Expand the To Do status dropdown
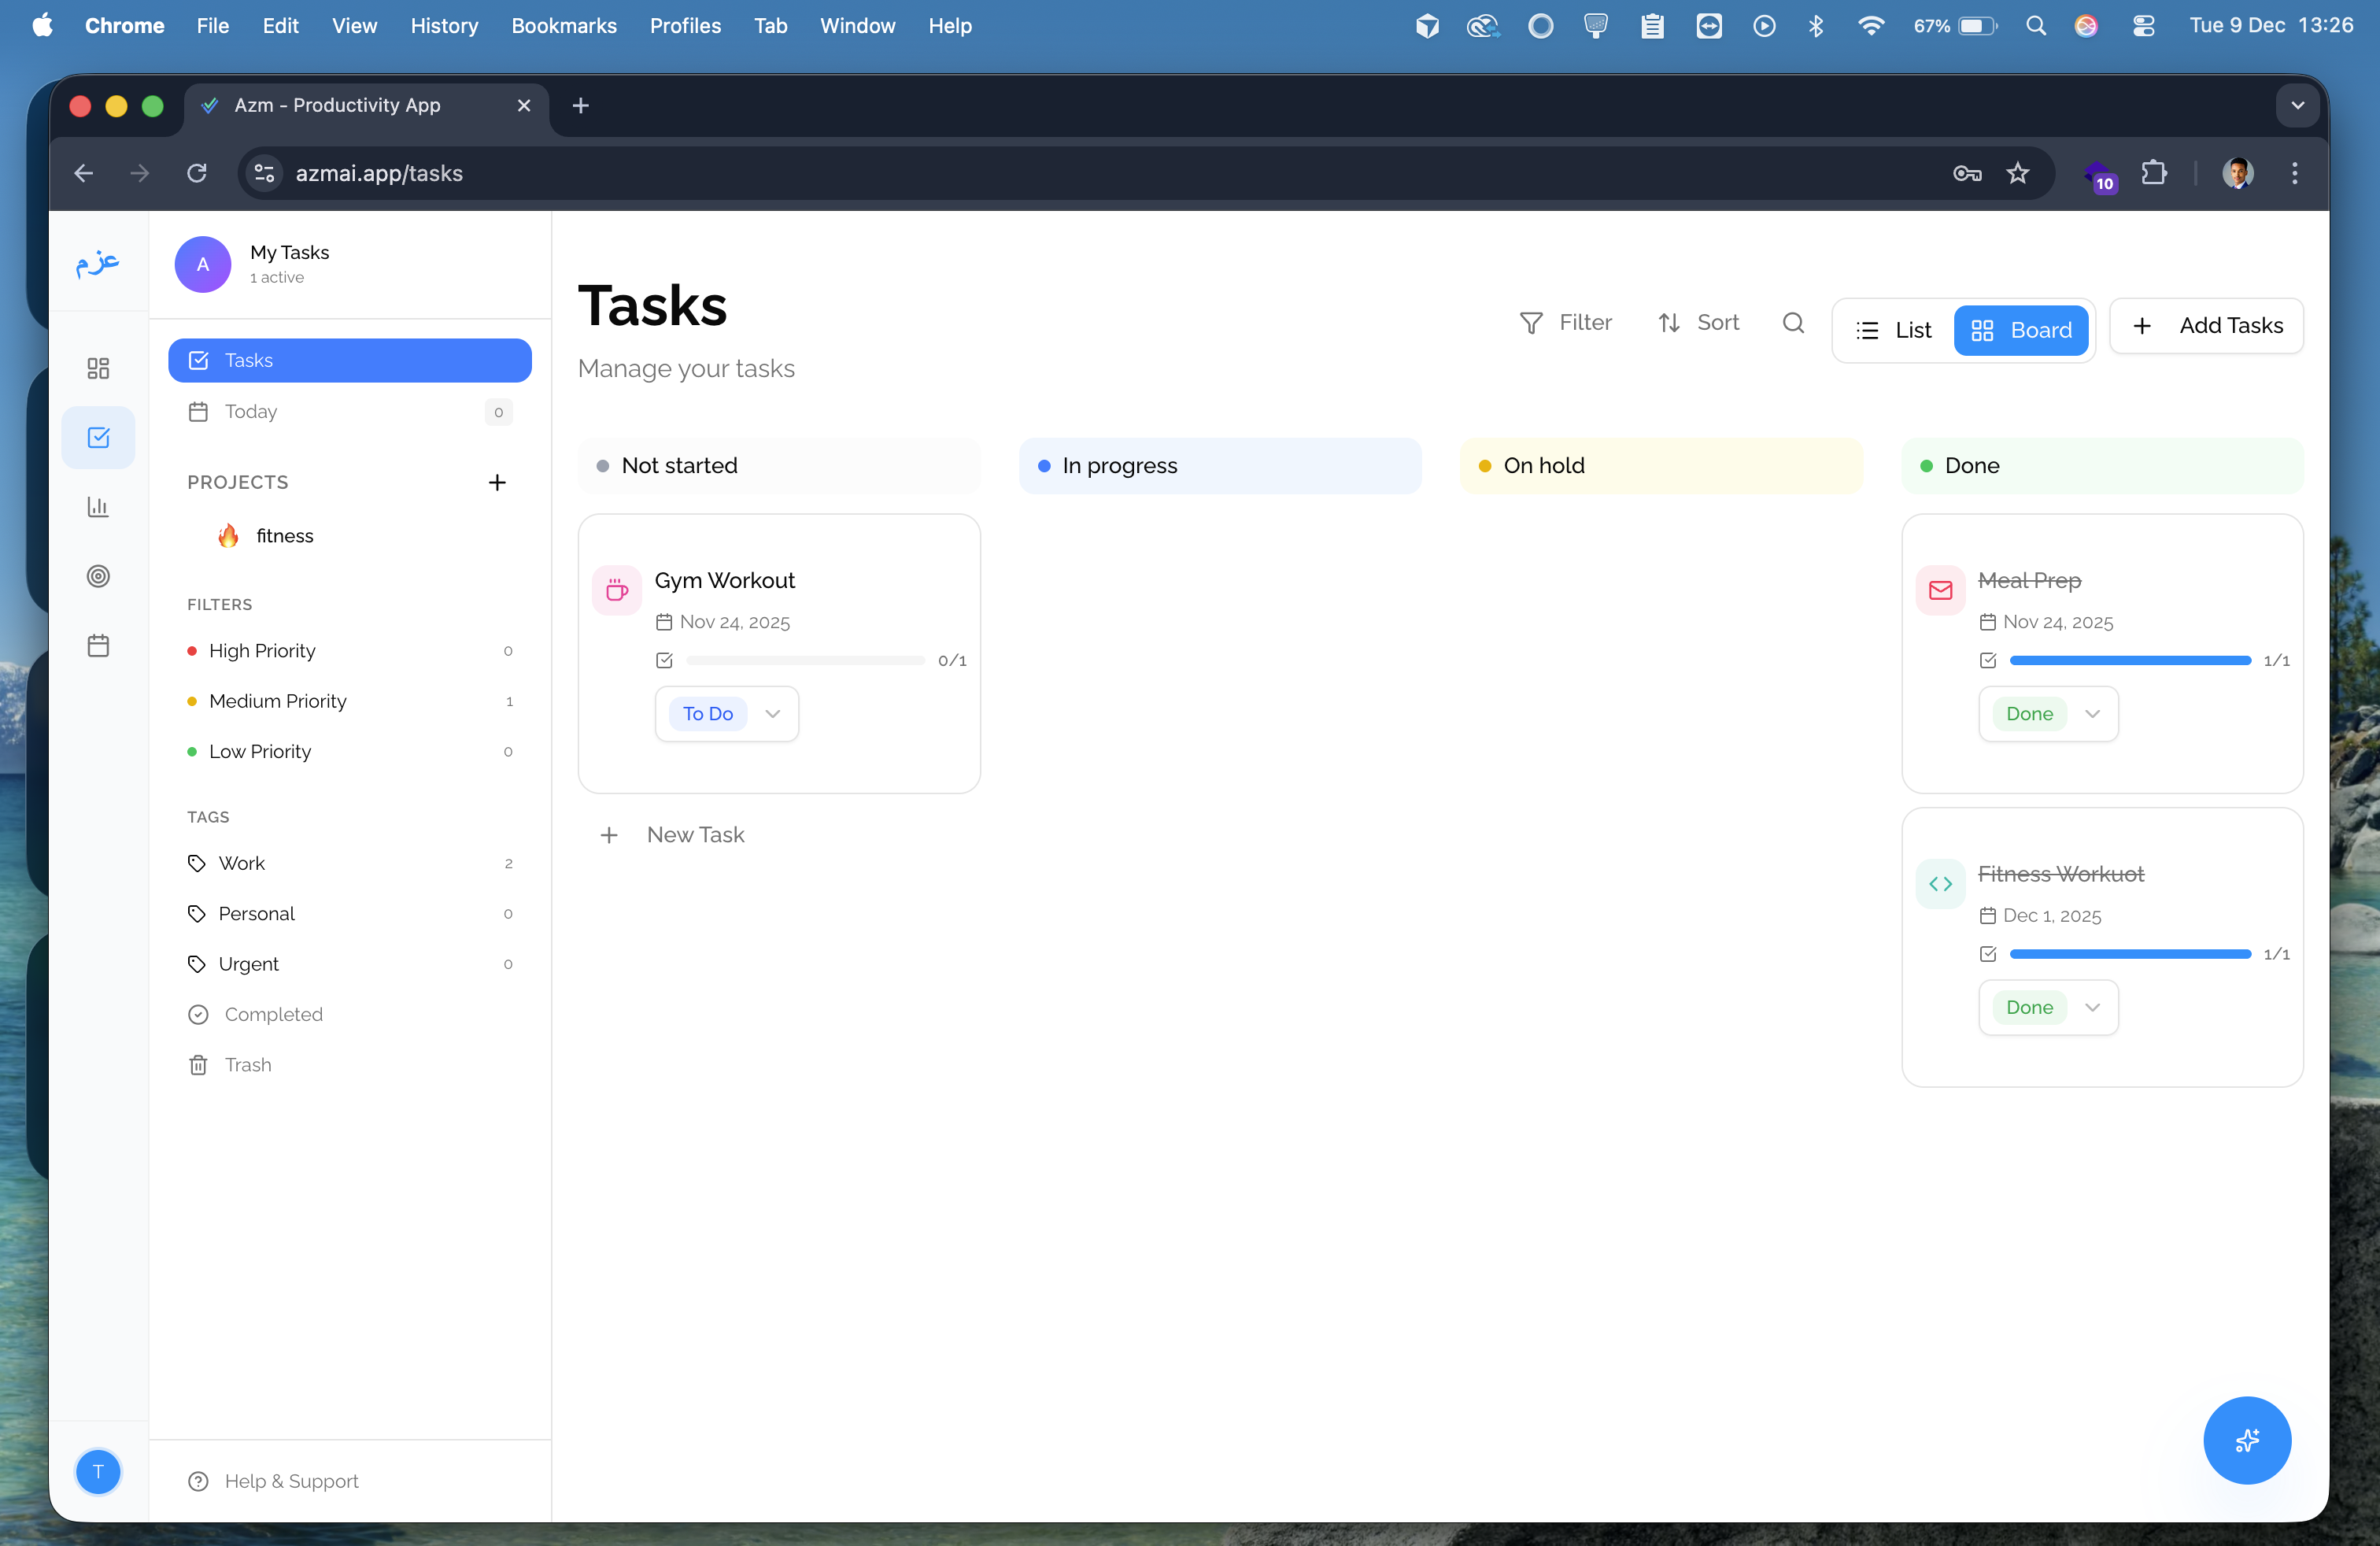 (772, 714)
